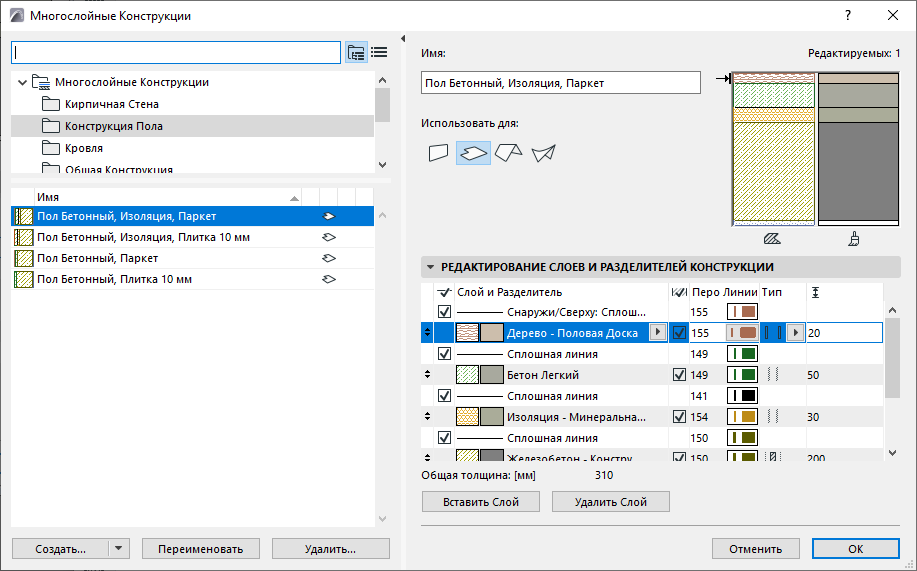Toggle Сплошная линия checkbox, pen 150
Screen dimensions: 917x571
coord(444,438)
